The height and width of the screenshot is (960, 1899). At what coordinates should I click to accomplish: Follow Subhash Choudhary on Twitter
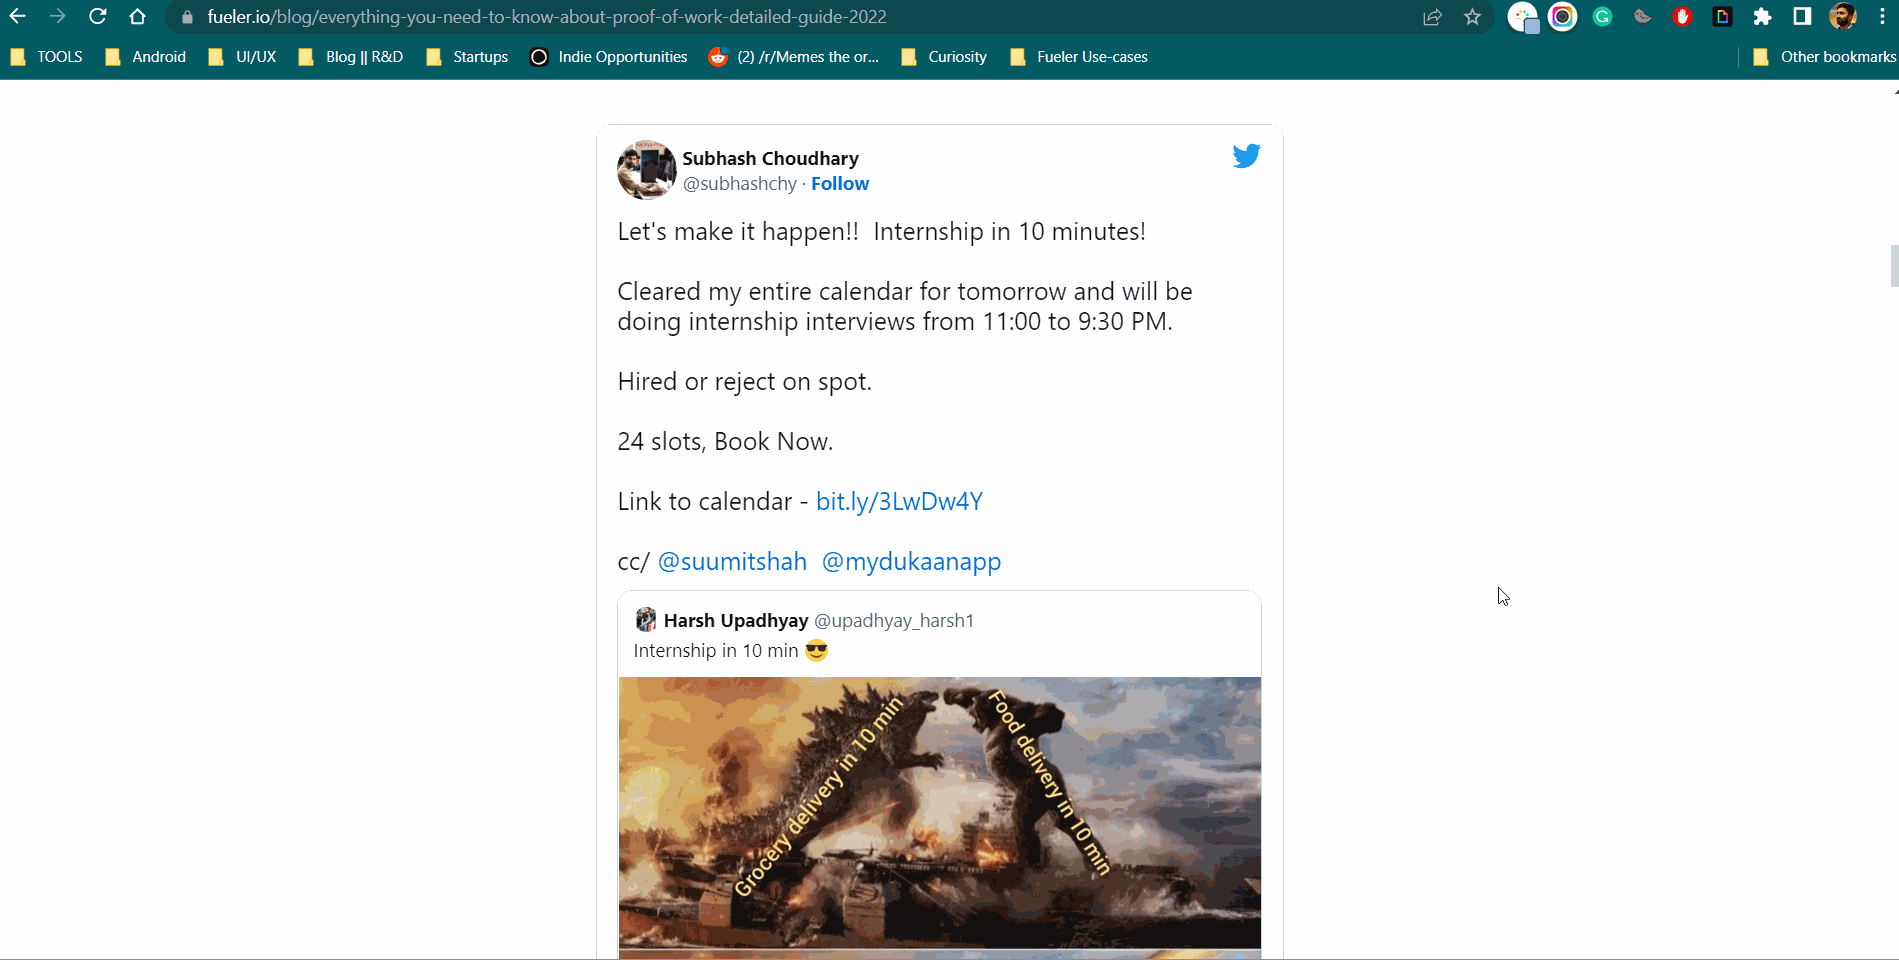pos(839,183)
